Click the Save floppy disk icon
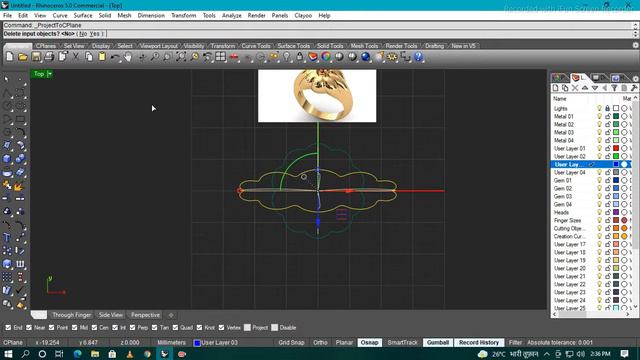Viewport: 640px width, 360px height. pos(36,57)
